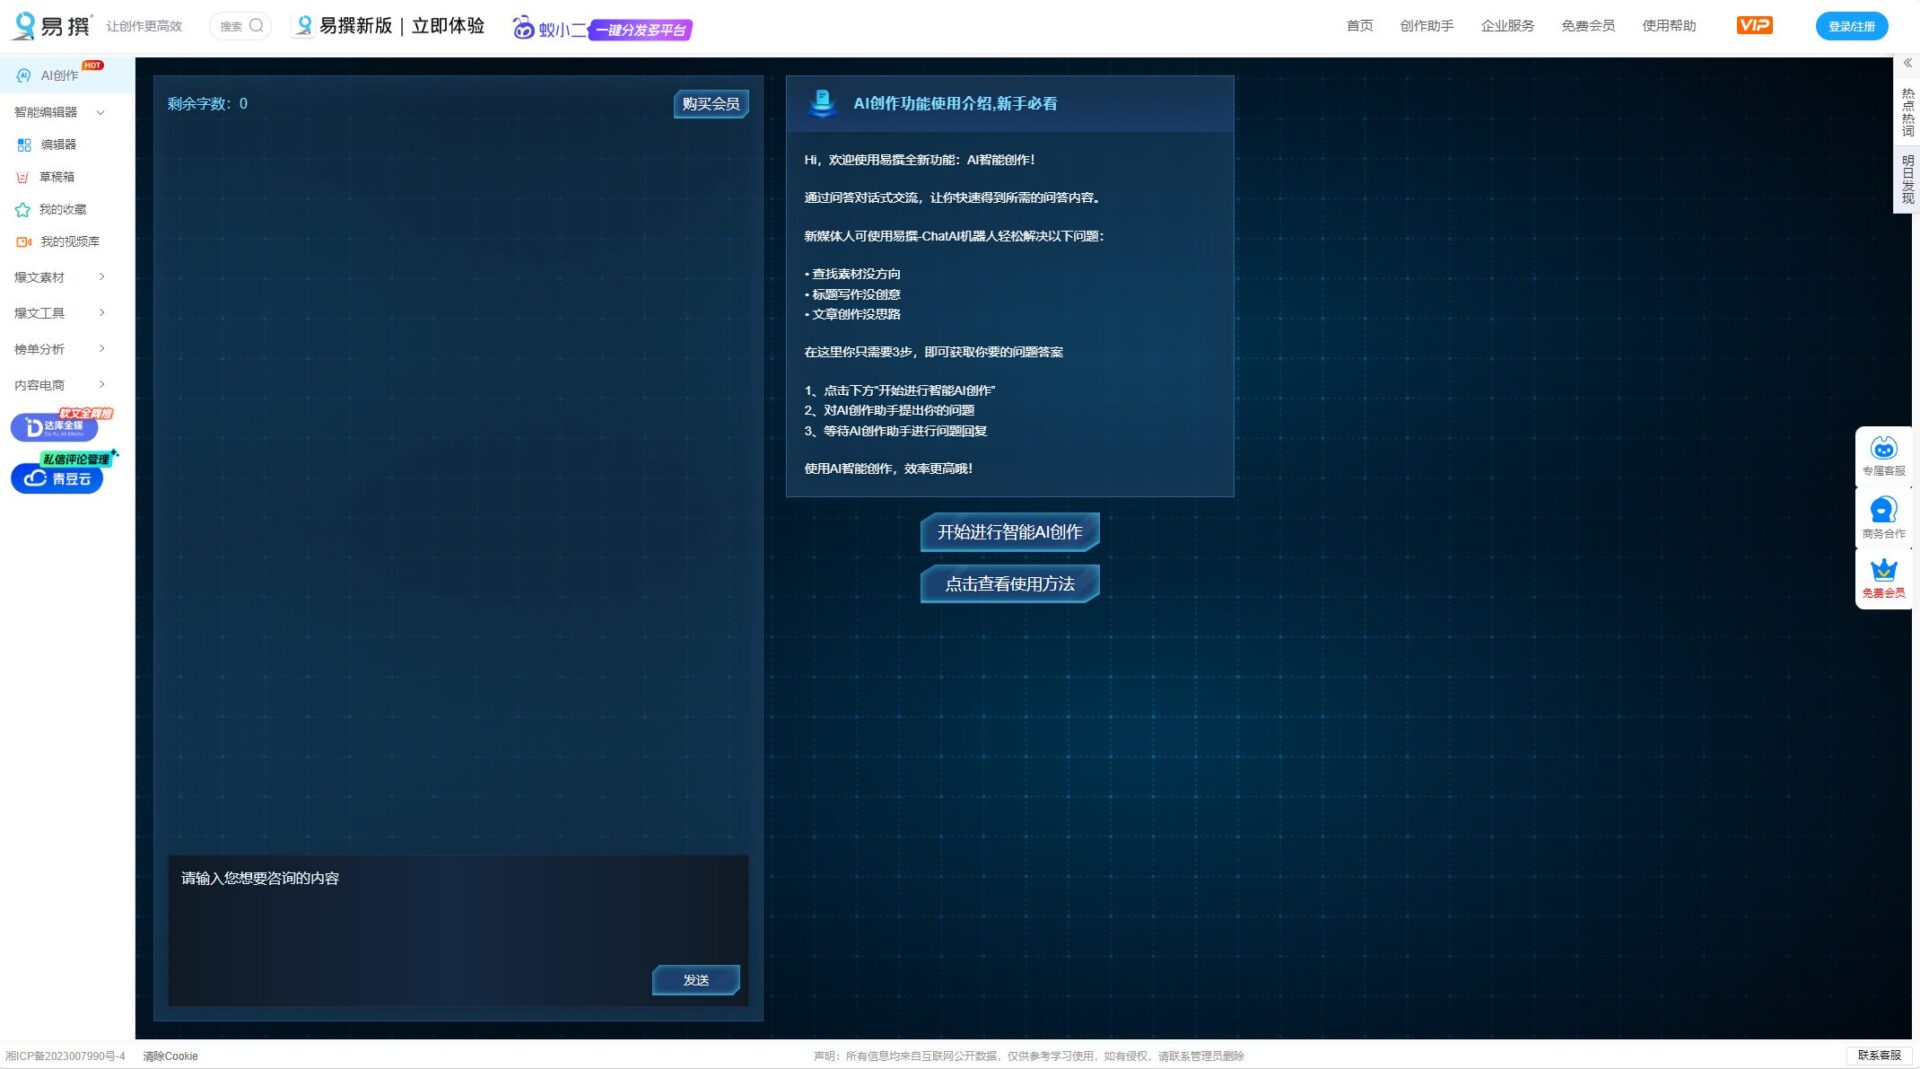Image resolution: width=1920 pixels, height=1069 pixels.
Task: Open 商务合作 floating widget
Action: coord(1883,518)
